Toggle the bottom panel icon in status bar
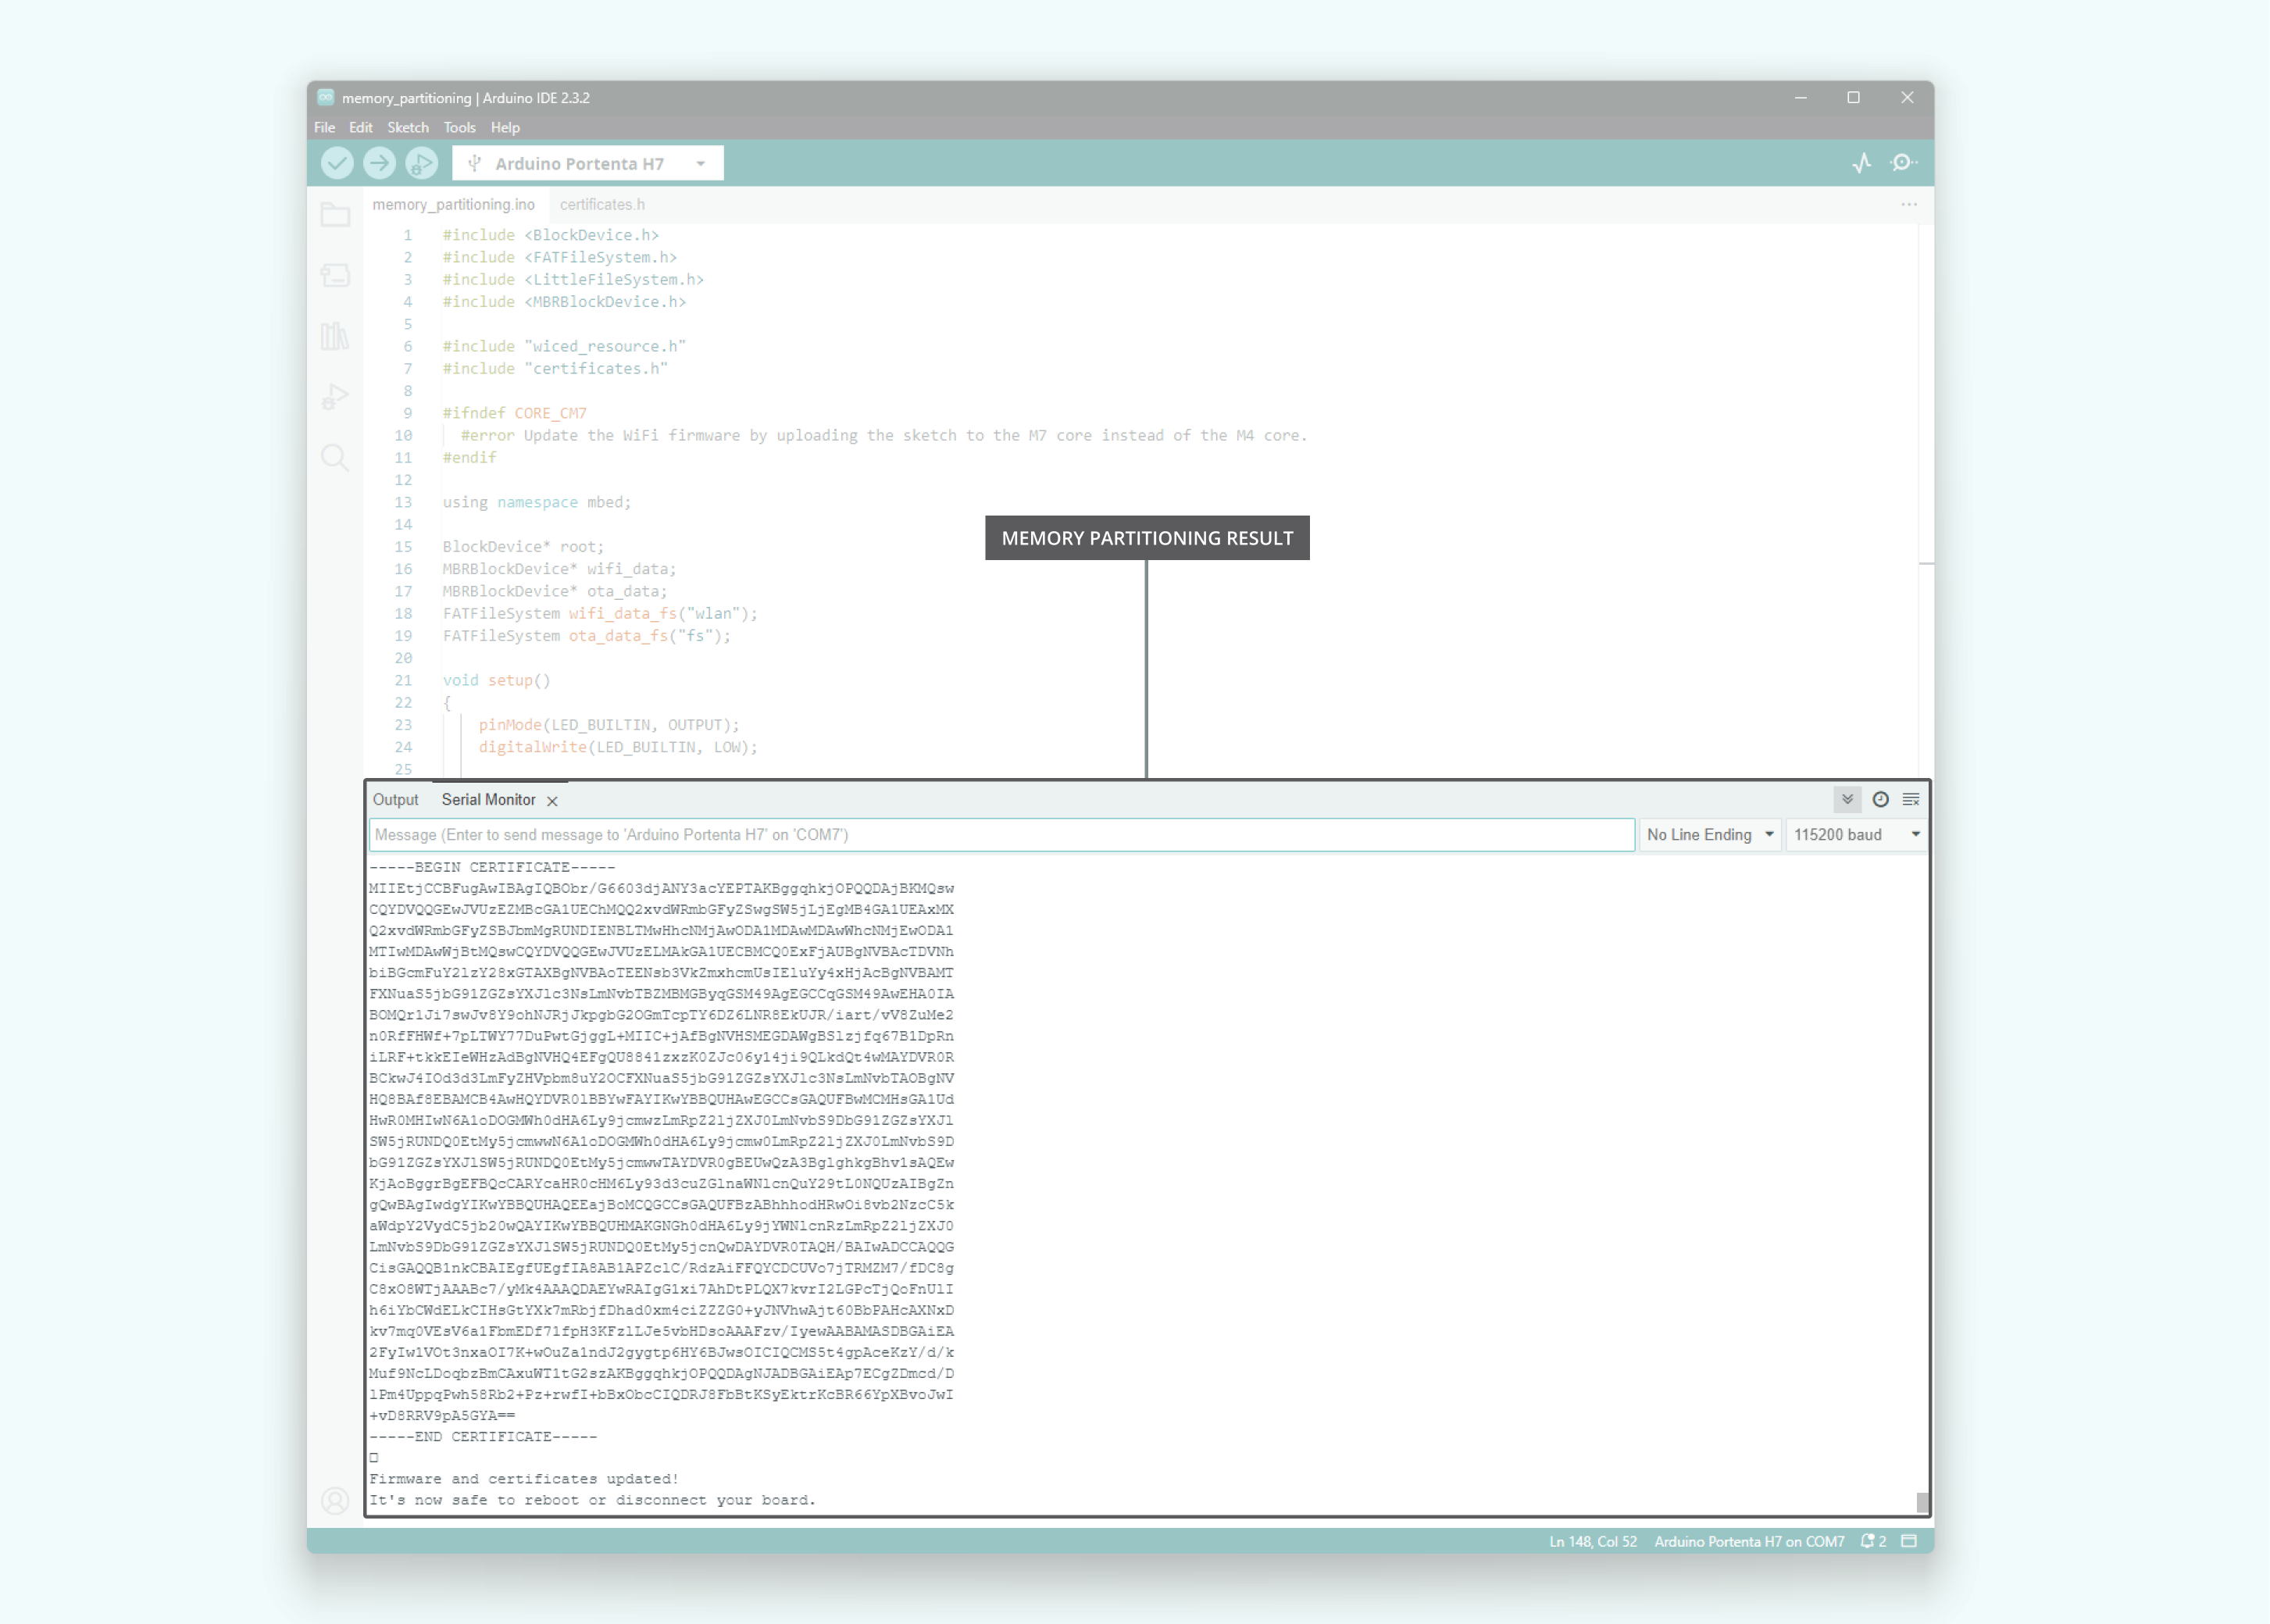This screenshot has height=1624, width=2270. click(1909, 1541)
